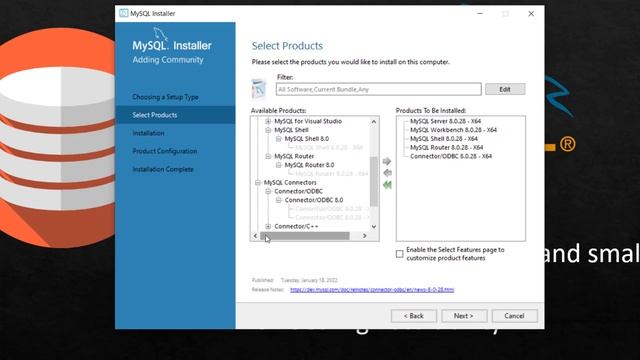Click the add product right arrow icon
The image size is (640, 360).
(x=387, y=161)
